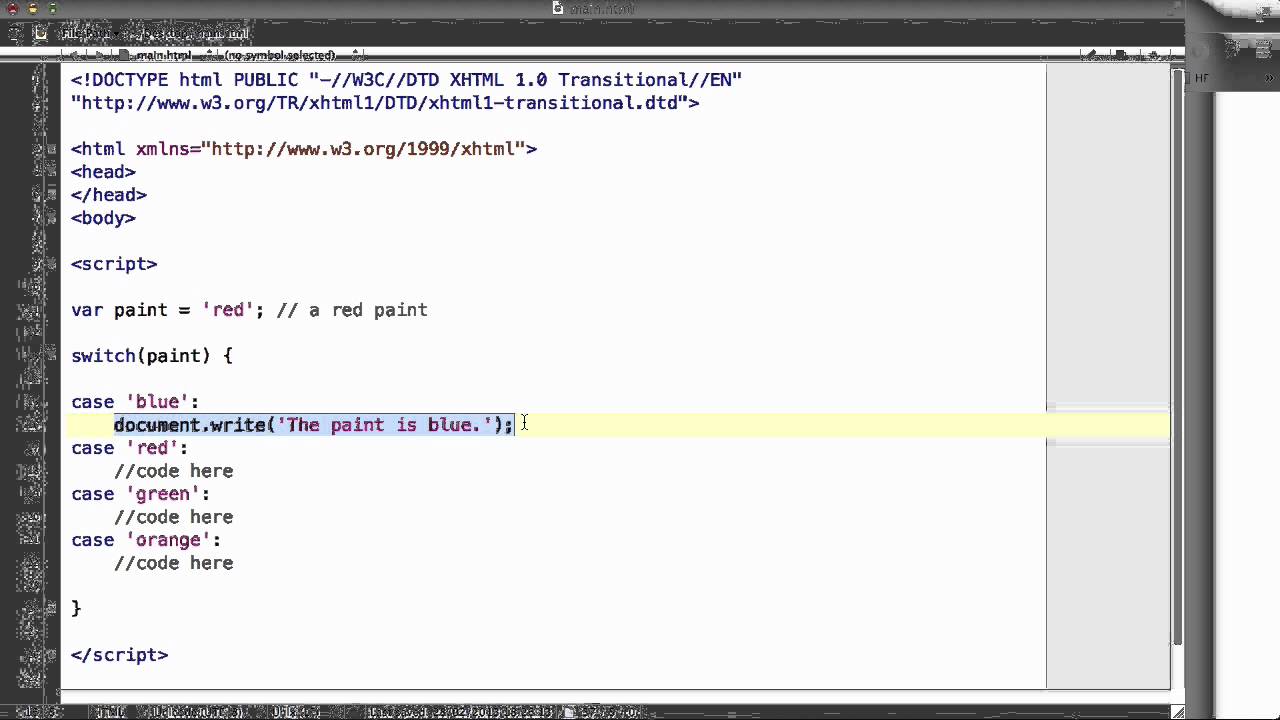Go to previous document with back arrow
The width and height of the screenshot is (1280, 720).
(x=75, y=55)
